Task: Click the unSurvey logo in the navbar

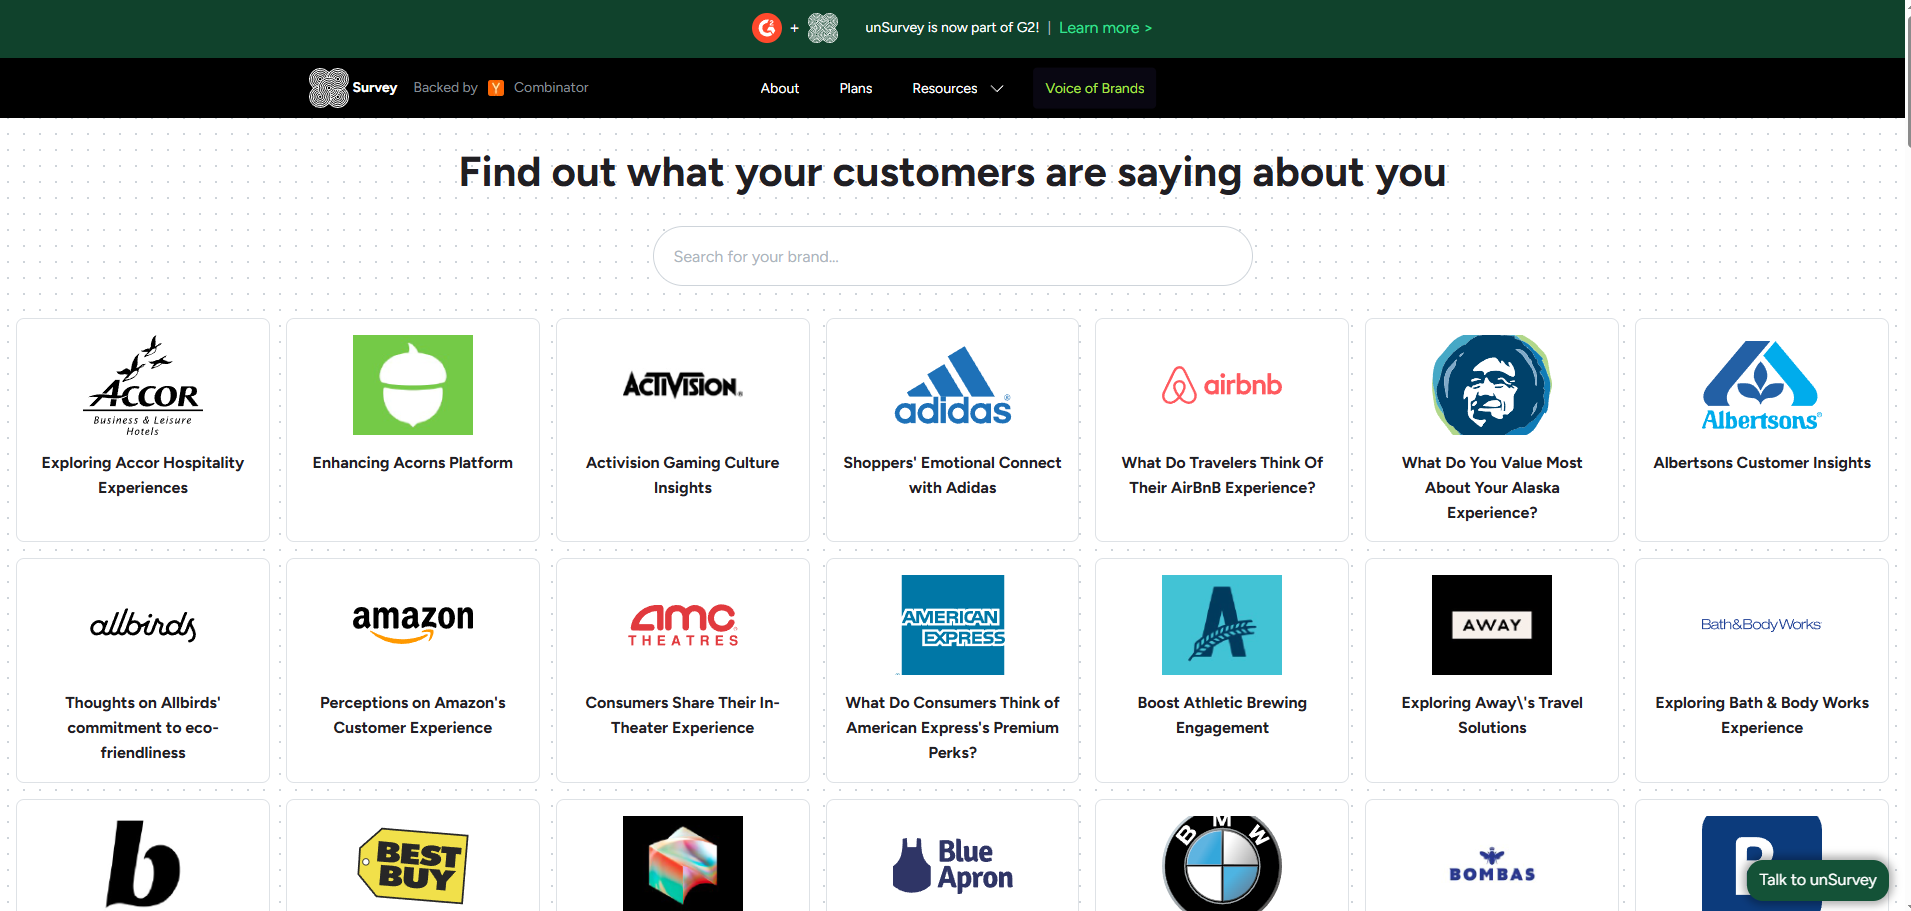Action: (x=353, y=88)
